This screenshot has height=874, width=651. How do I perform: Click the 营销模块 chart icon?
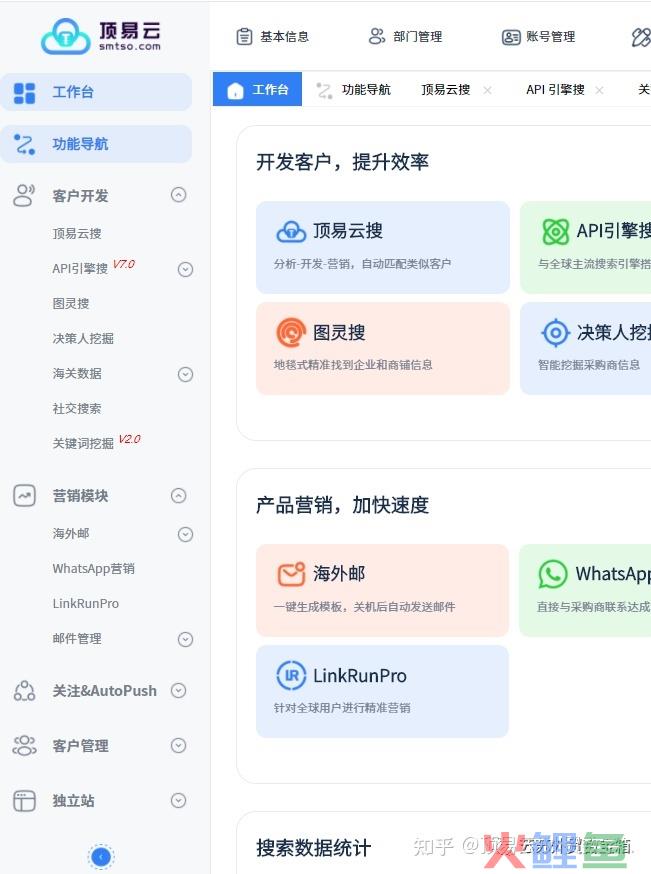click(x=25, y=496)
